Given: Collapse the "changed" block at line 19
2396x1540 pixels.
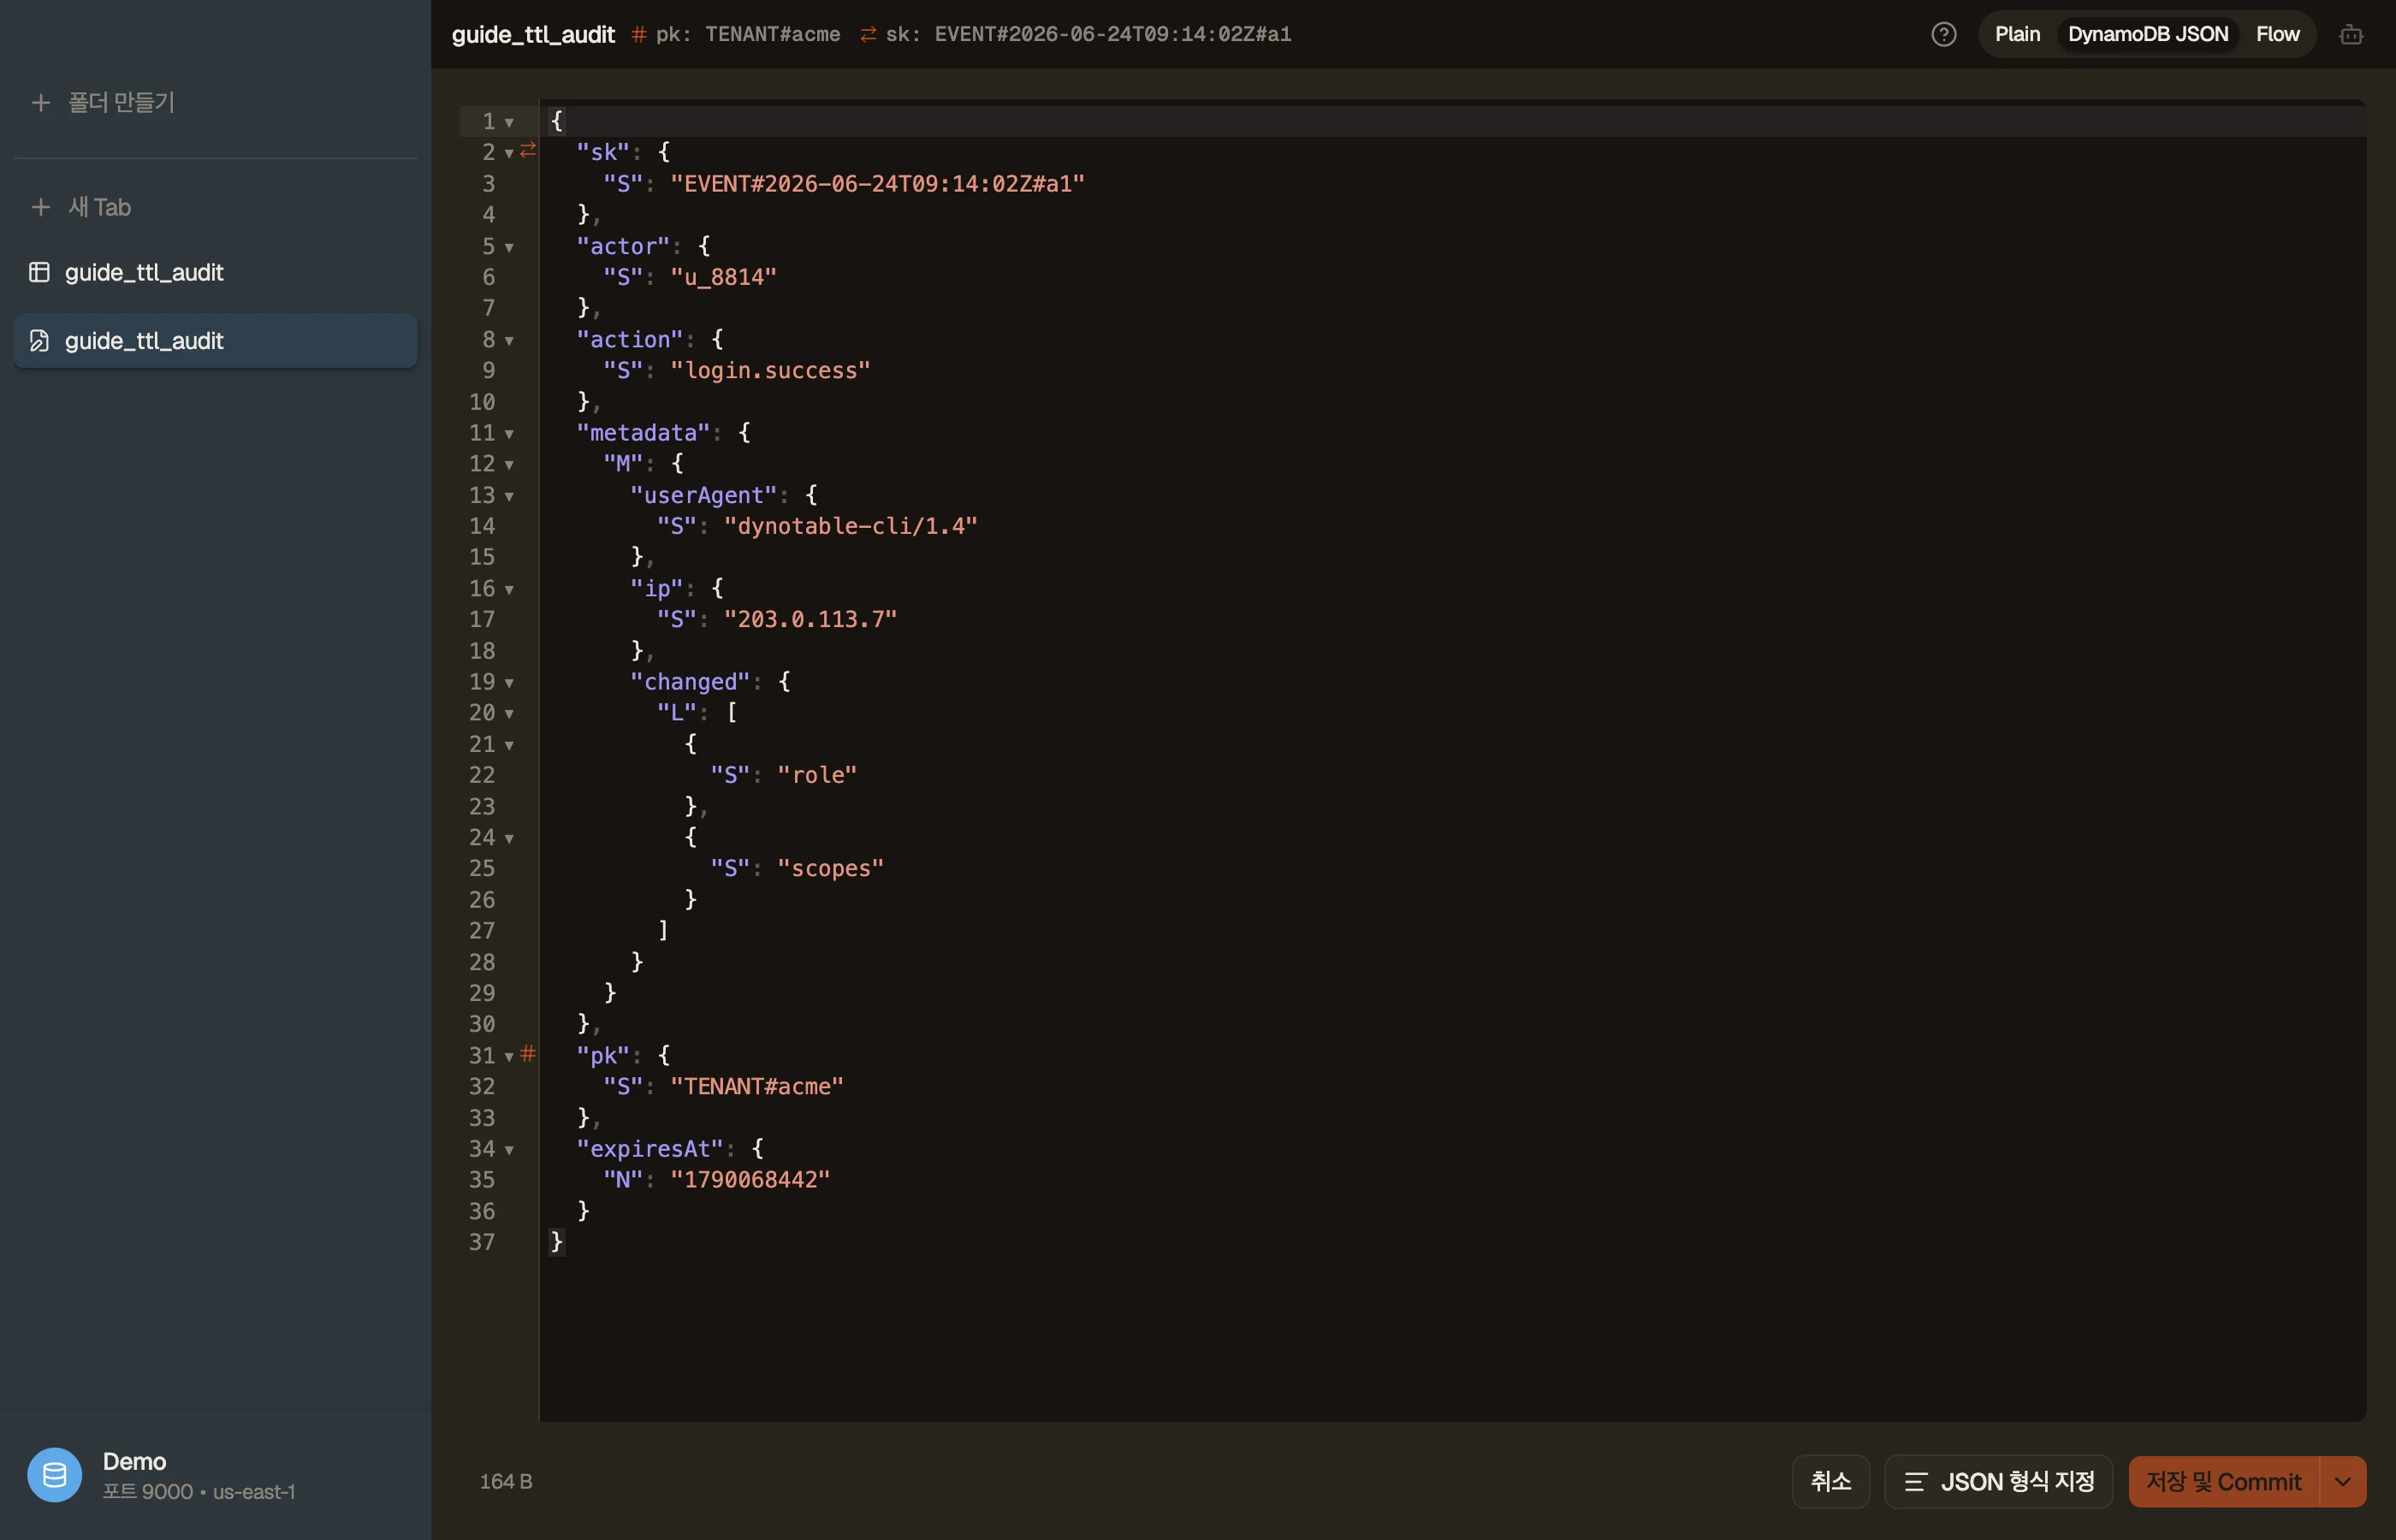Looking at the screenshot, I should pyautogui.click(x=509, y=682).
